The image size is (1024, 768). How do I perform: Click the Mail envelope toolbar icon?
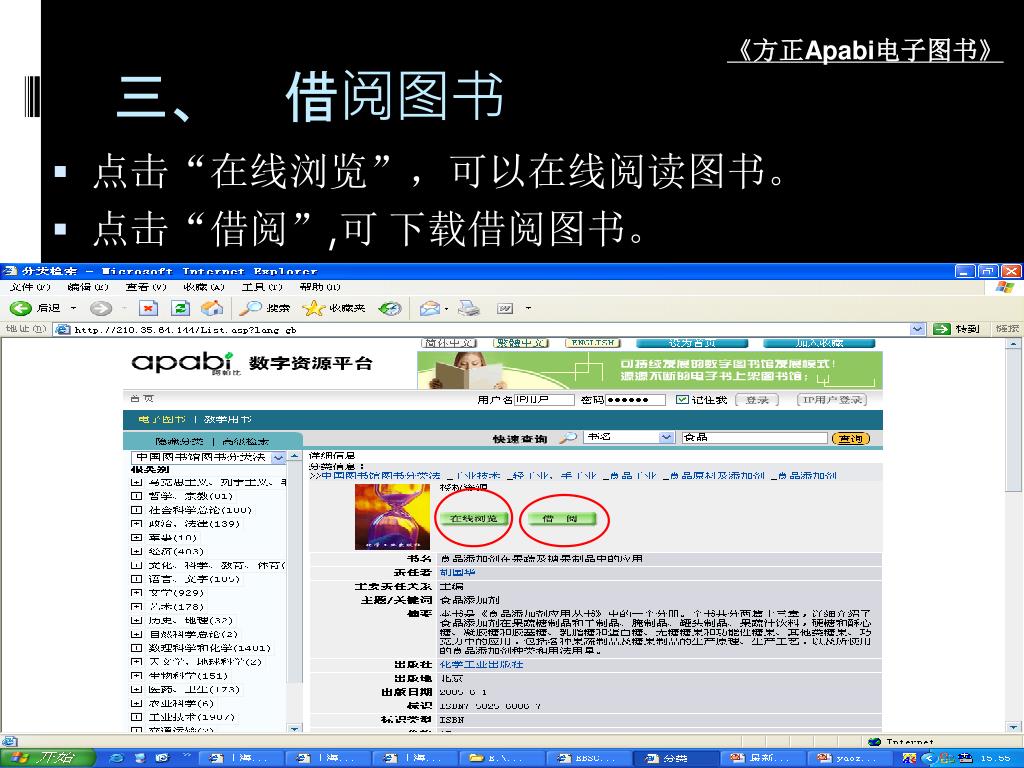pyautogui.click(x=430, y=308)
